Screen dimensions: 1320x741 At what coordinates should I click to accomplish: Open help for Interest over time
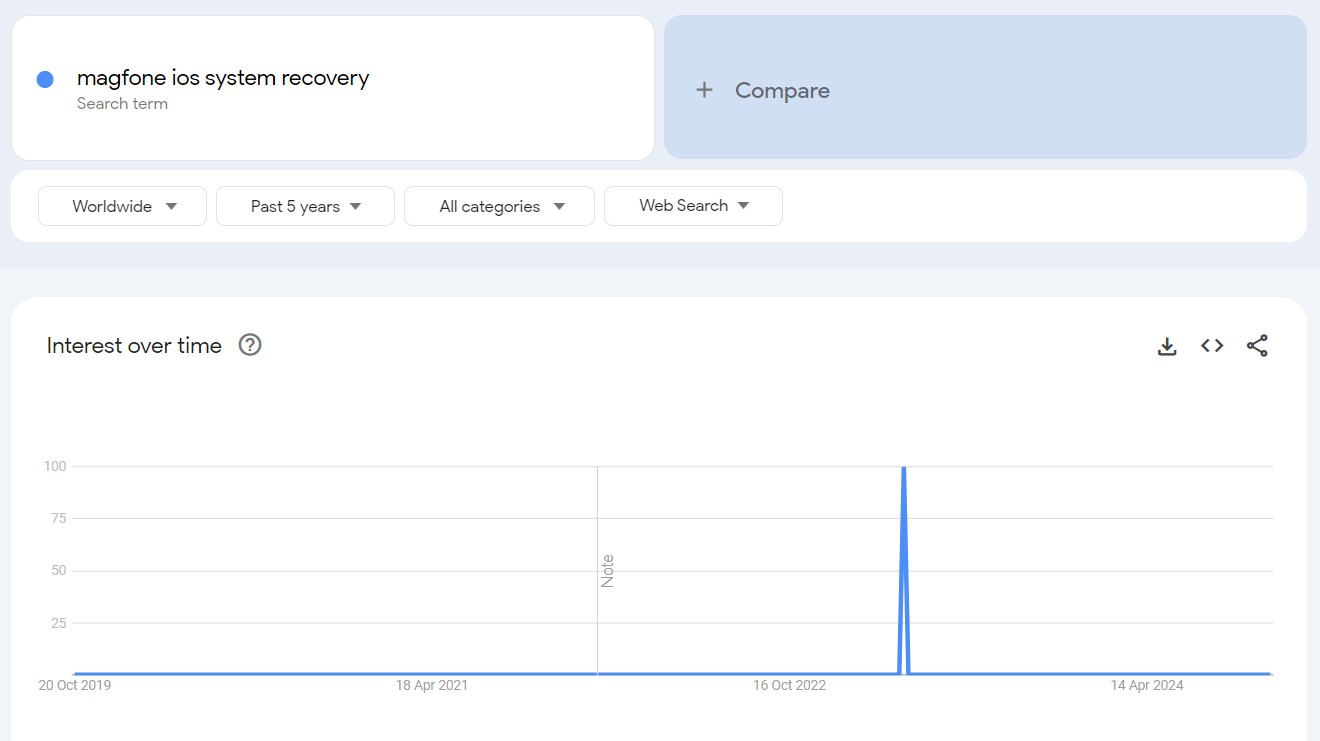coord(250,345)
